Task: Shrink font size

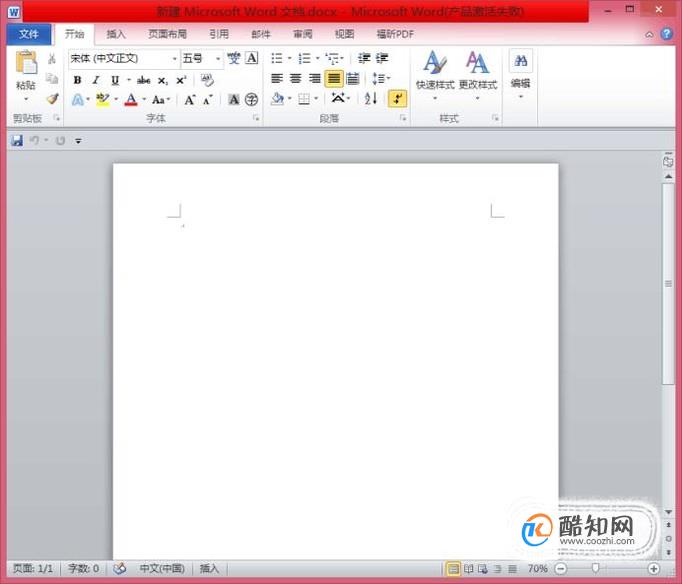Action: click(x=208, y=100)
